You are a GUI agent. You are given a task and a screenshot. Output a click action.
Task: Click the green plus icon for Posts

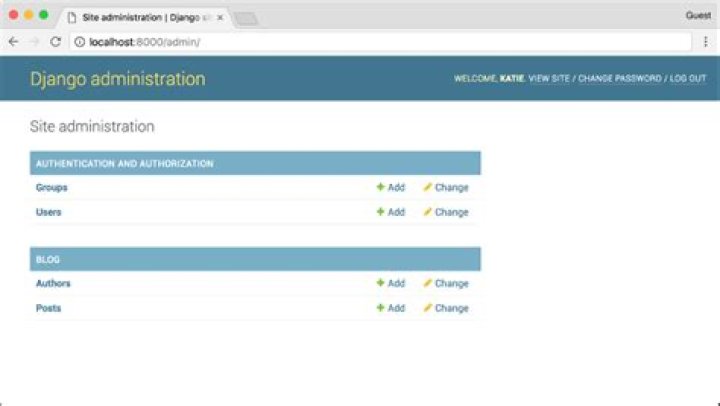coord(380,308)
